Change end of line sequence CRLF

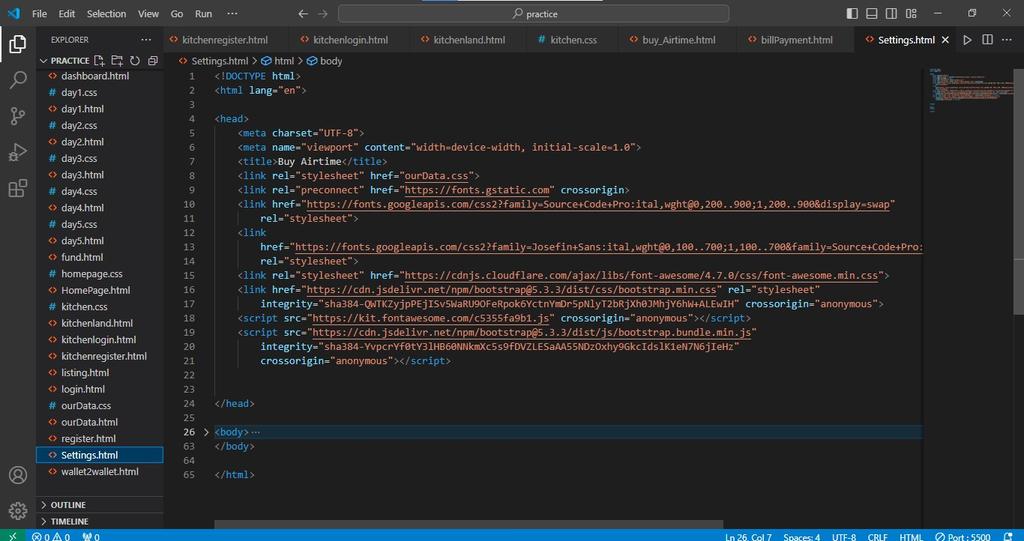(x=877, y=536)
